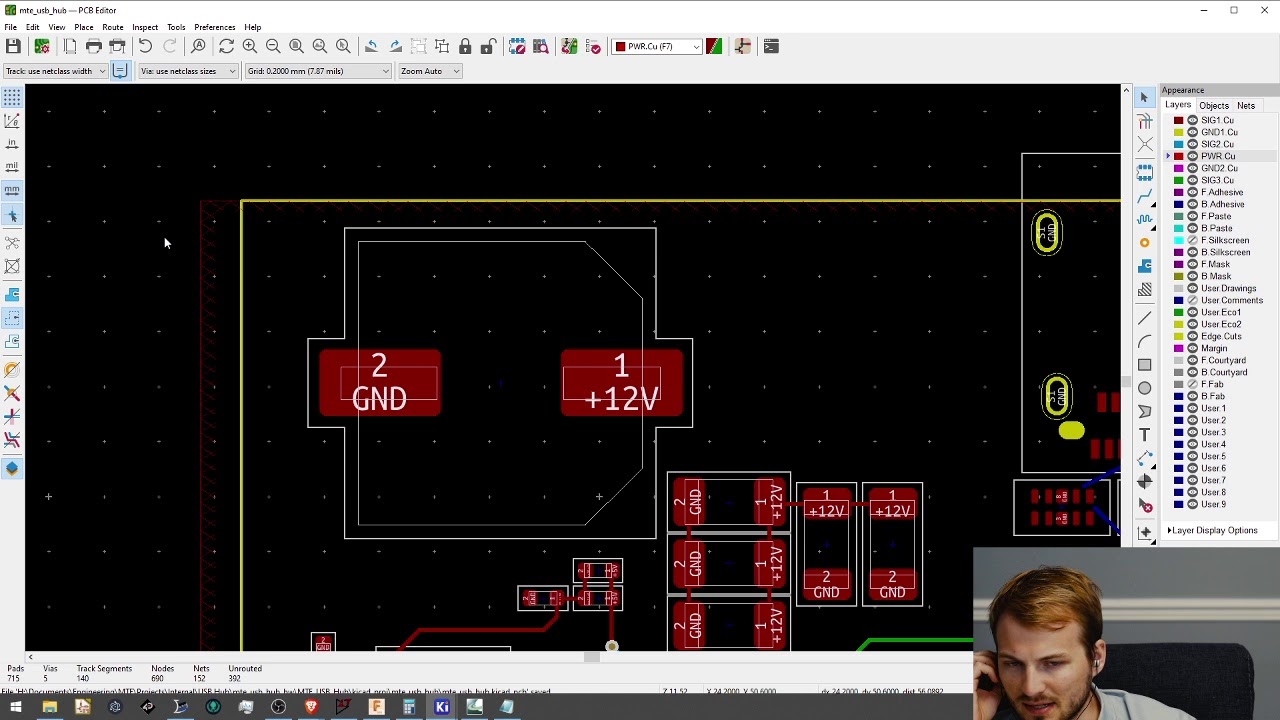1280x720 pixels.
Task: Open the via size dropdown
Action: click(188, 71)
